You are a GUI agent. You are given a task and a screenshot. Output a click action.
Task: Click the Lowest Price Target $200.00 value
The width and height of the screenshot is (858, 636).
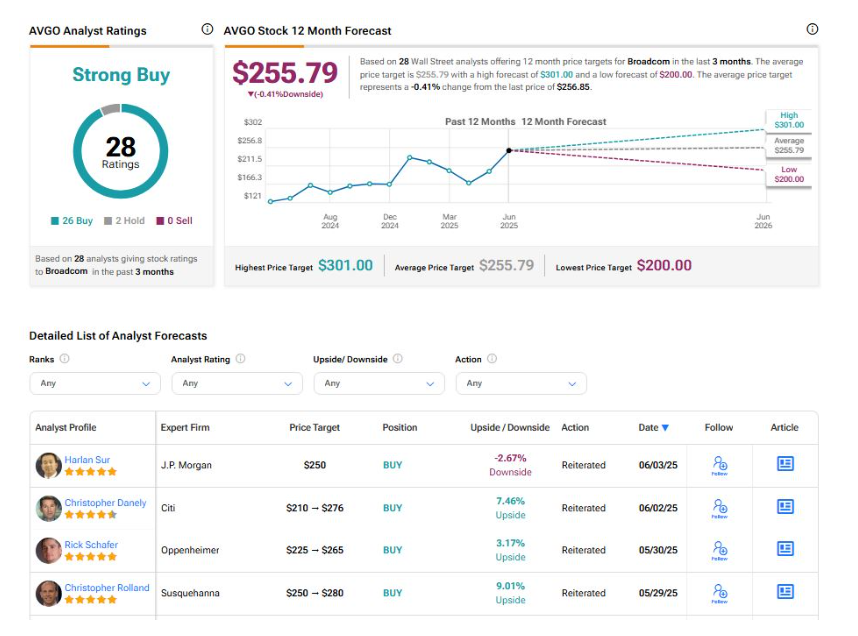coord(664,265)
